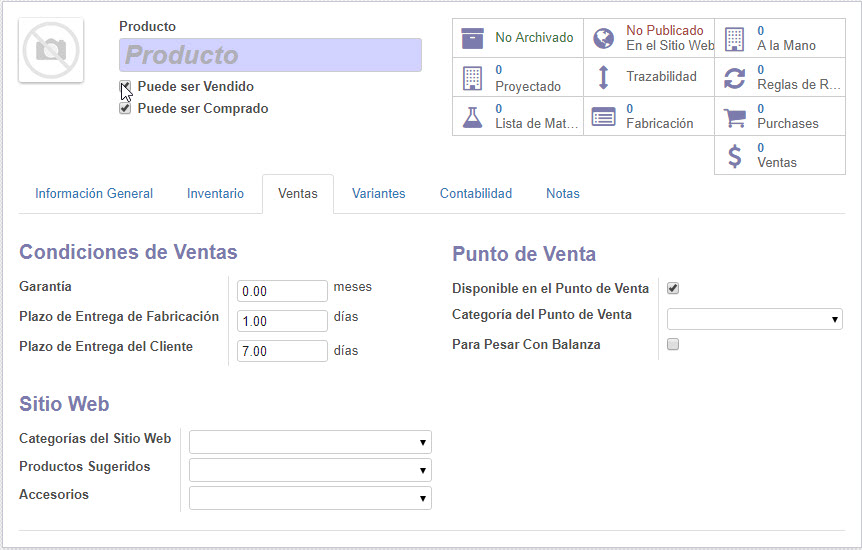The width and height of the screenshot is (862, 550).
Task: Click the building icon for A la Mano
Action: click(x=734, y=38)
